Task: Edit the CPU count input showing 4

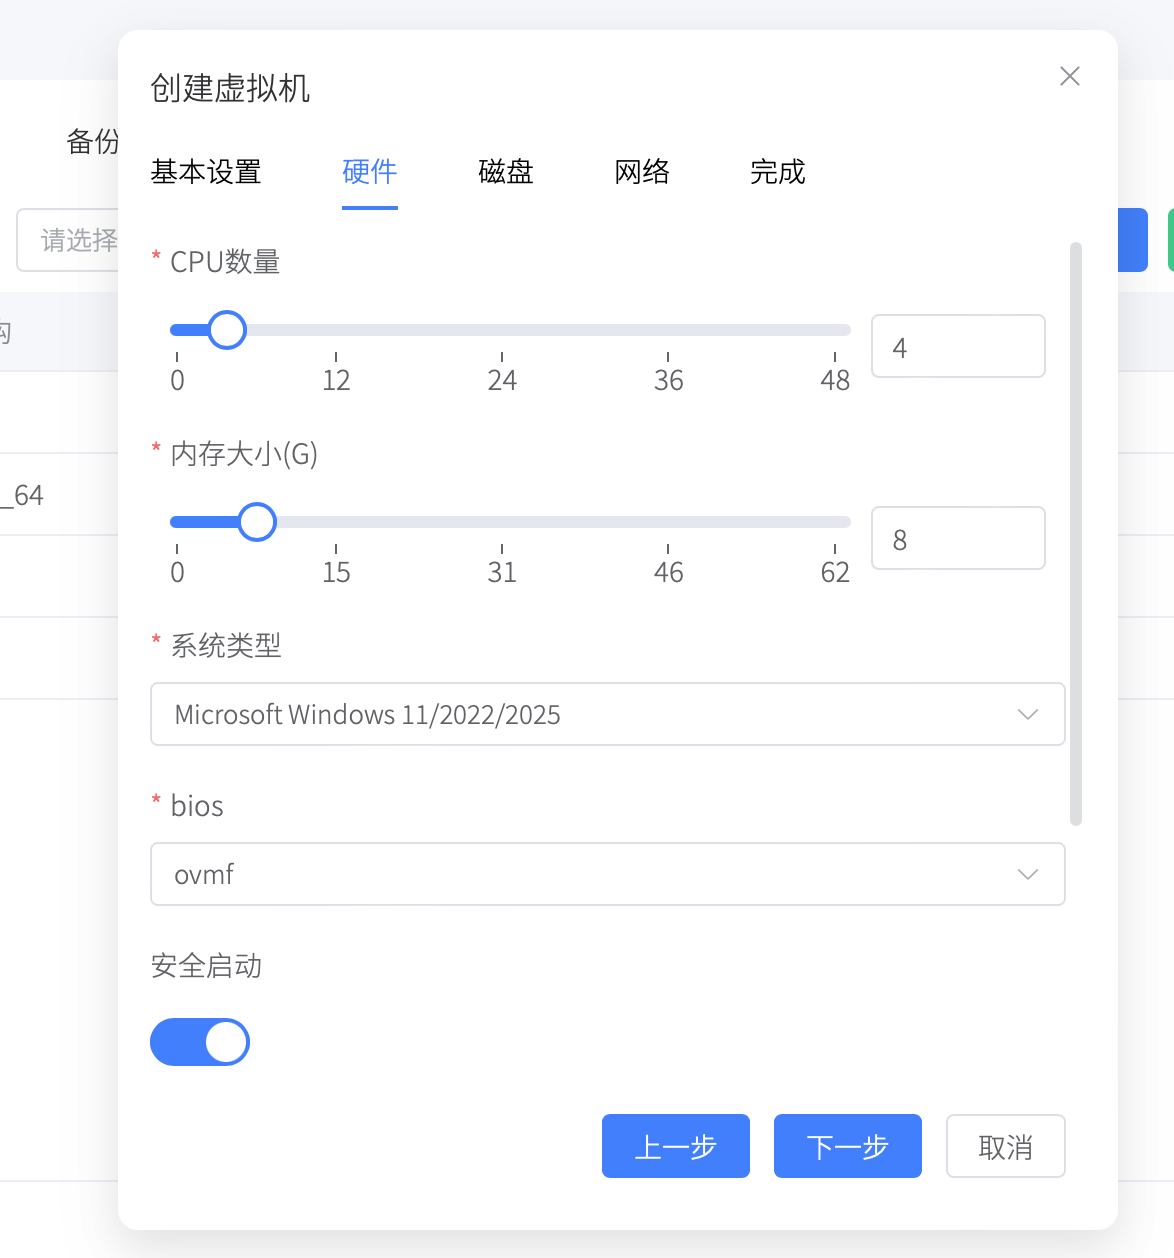Action: click(957, 346)
